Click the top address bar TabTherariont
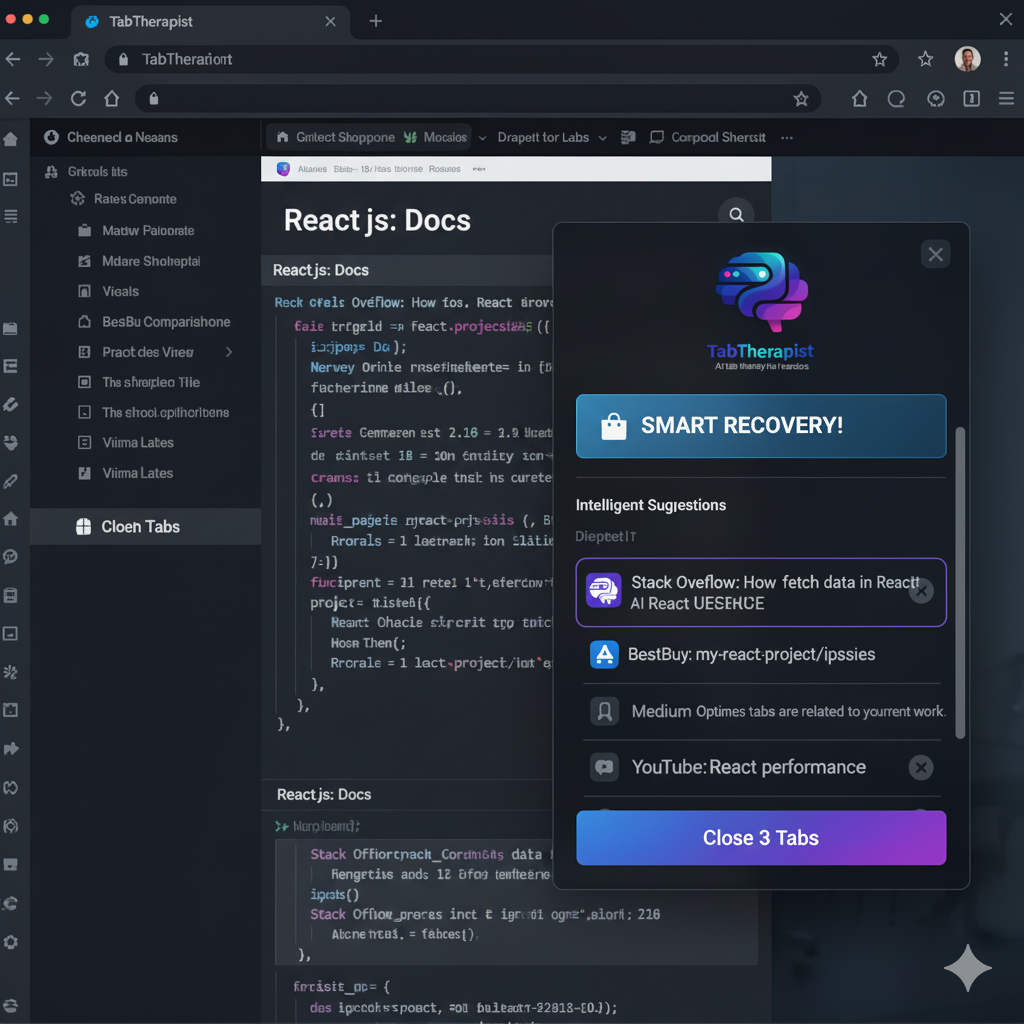Screen dimensions: 1024x1024 [x=502, y=59]
